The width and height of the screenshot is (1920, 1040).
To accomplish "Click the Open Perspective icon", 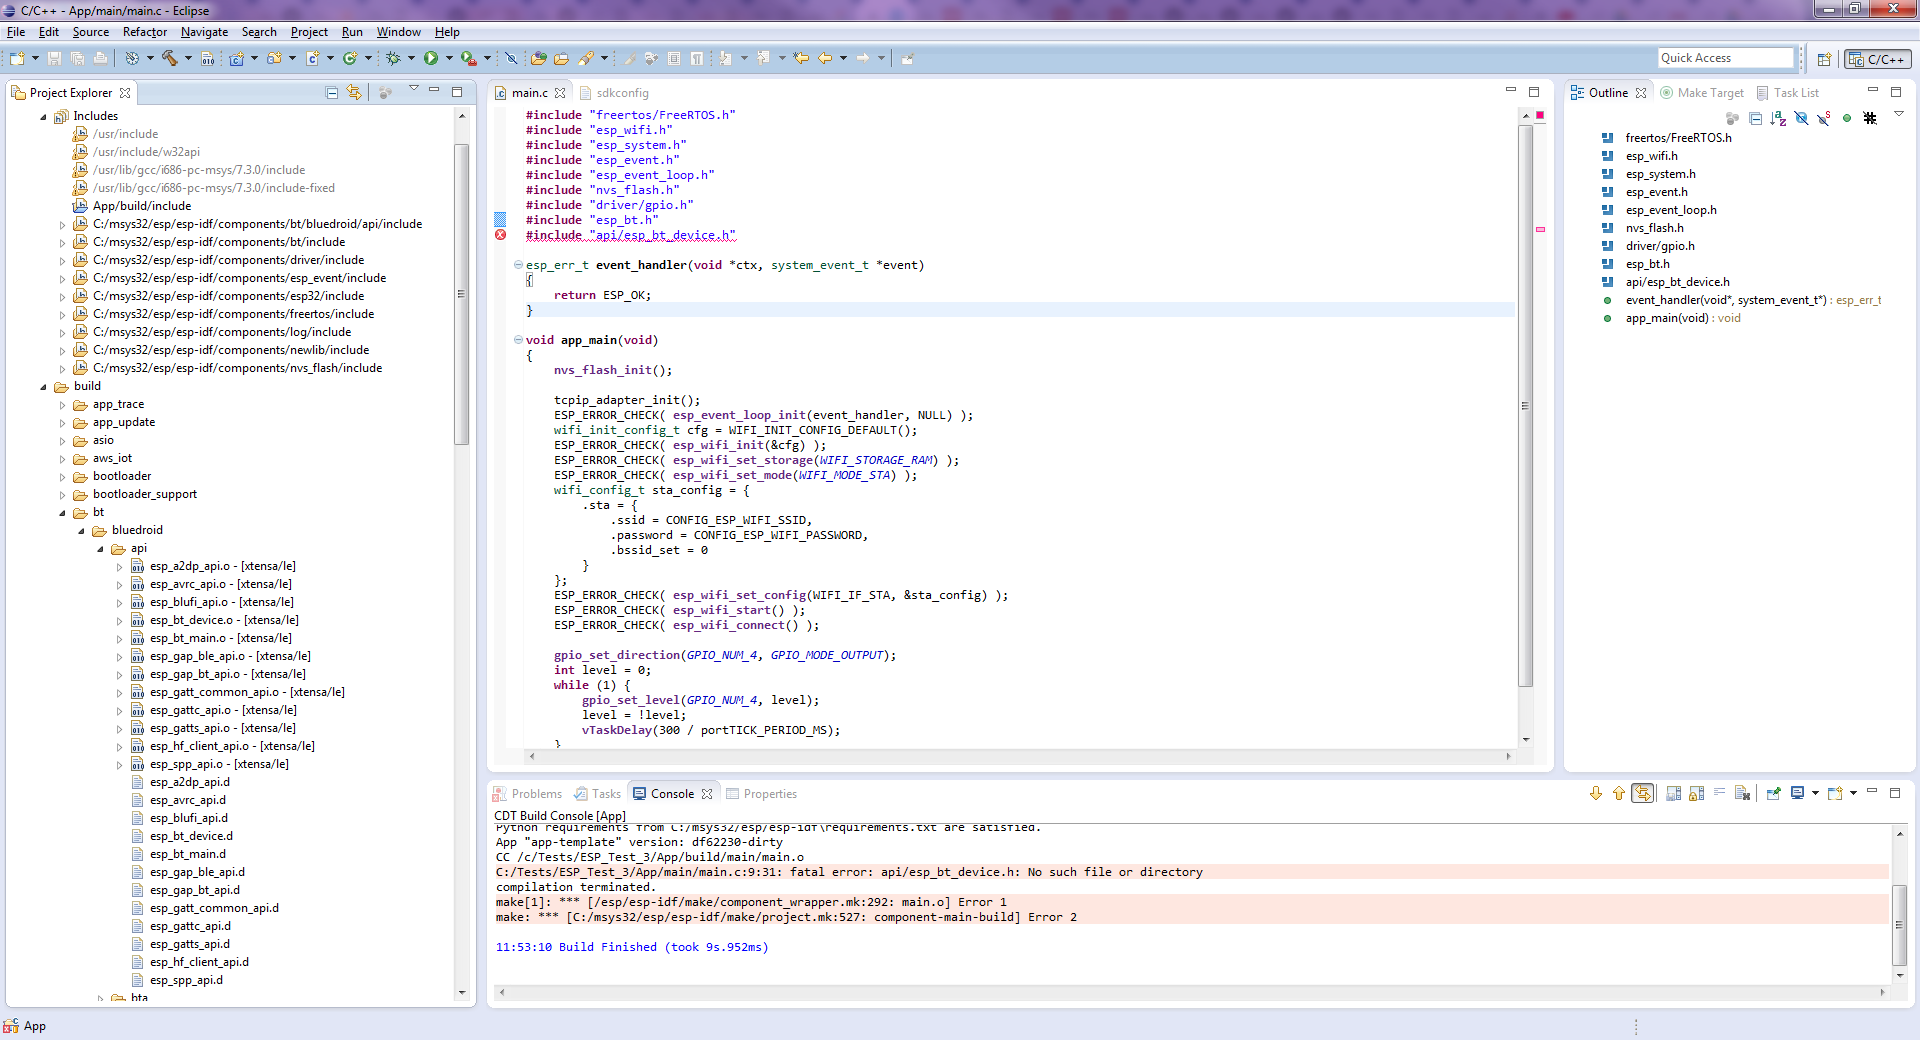I will point(1824,59).
